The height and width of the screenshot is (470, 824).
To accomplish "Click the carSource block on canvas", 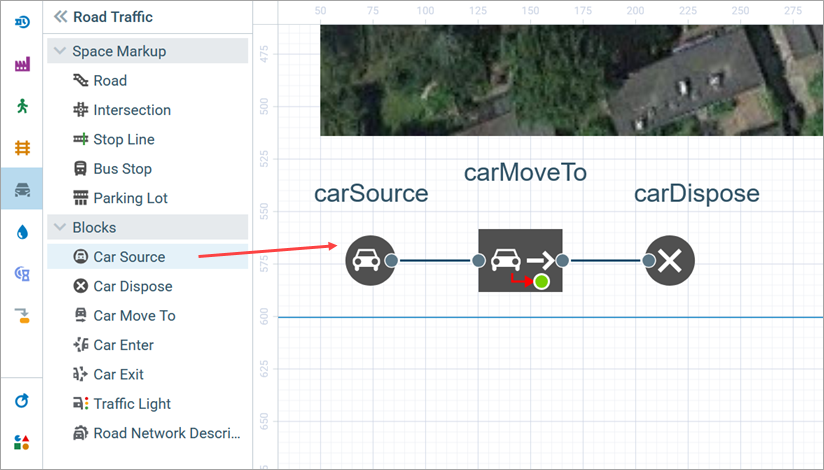I will (x=366, y=261).
